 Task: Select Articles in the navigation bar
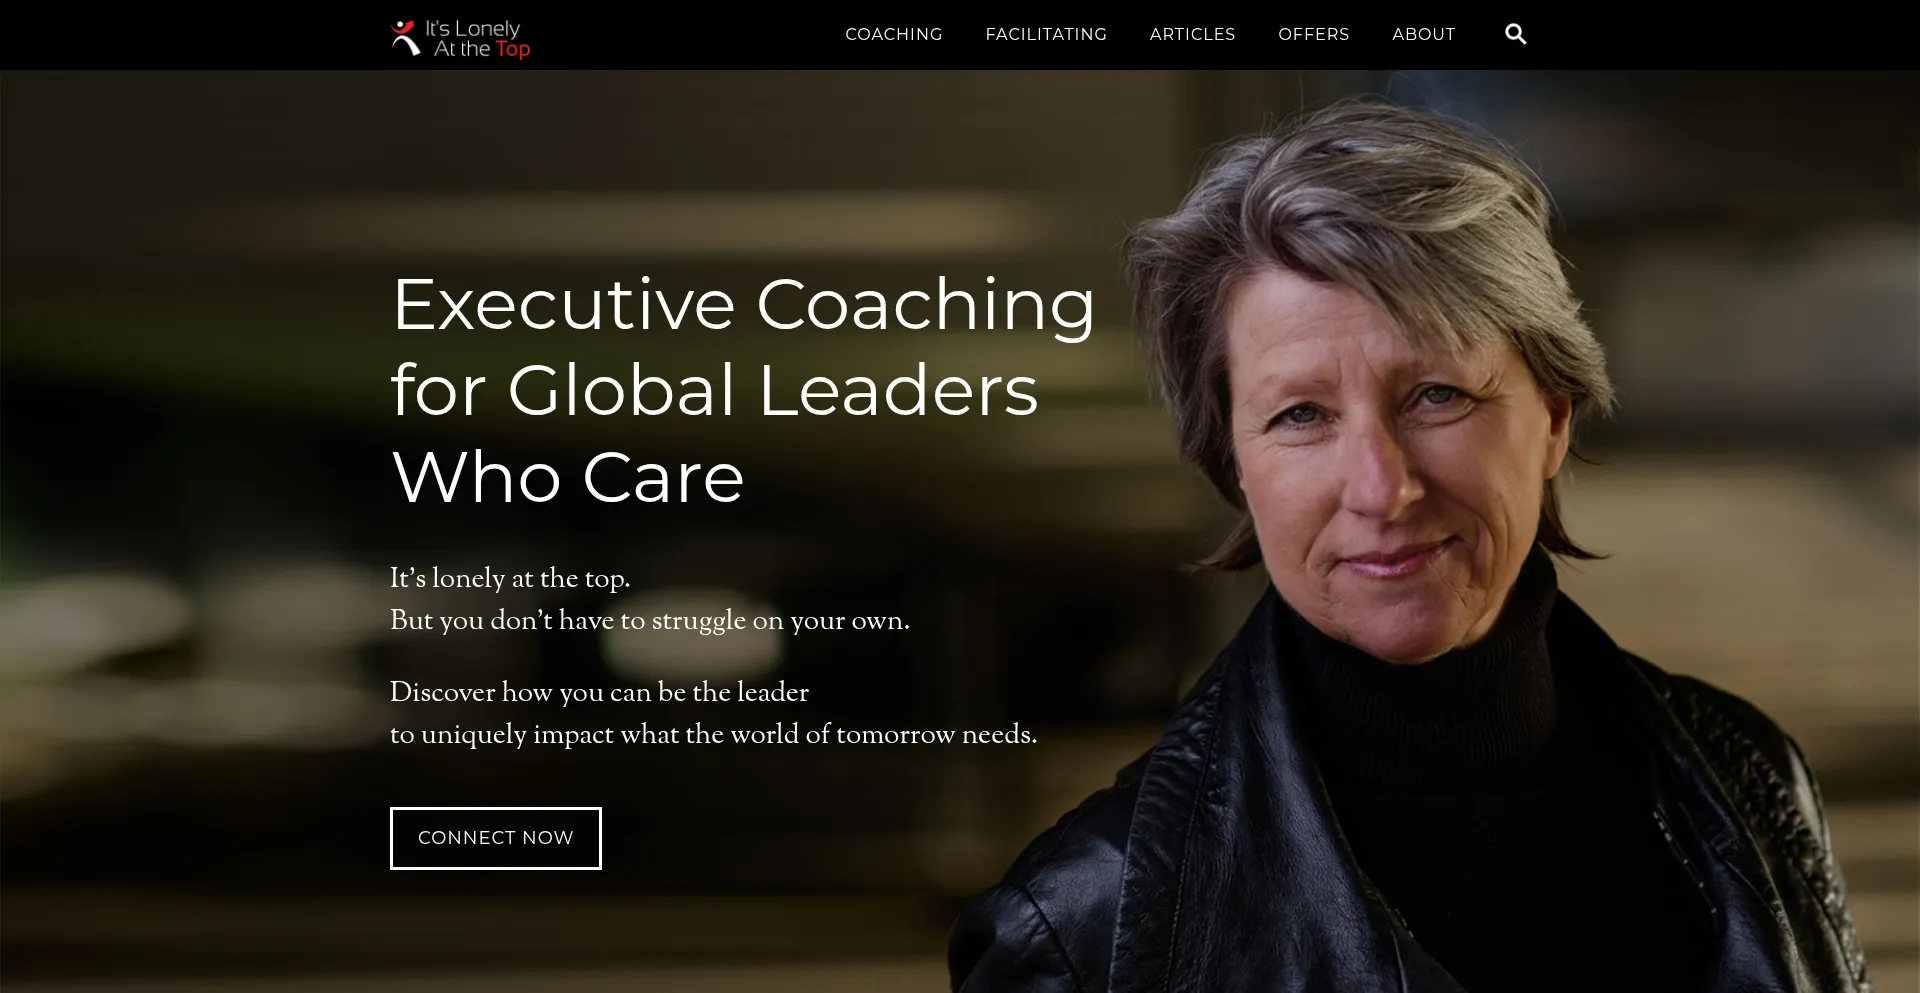point(1192,34)
